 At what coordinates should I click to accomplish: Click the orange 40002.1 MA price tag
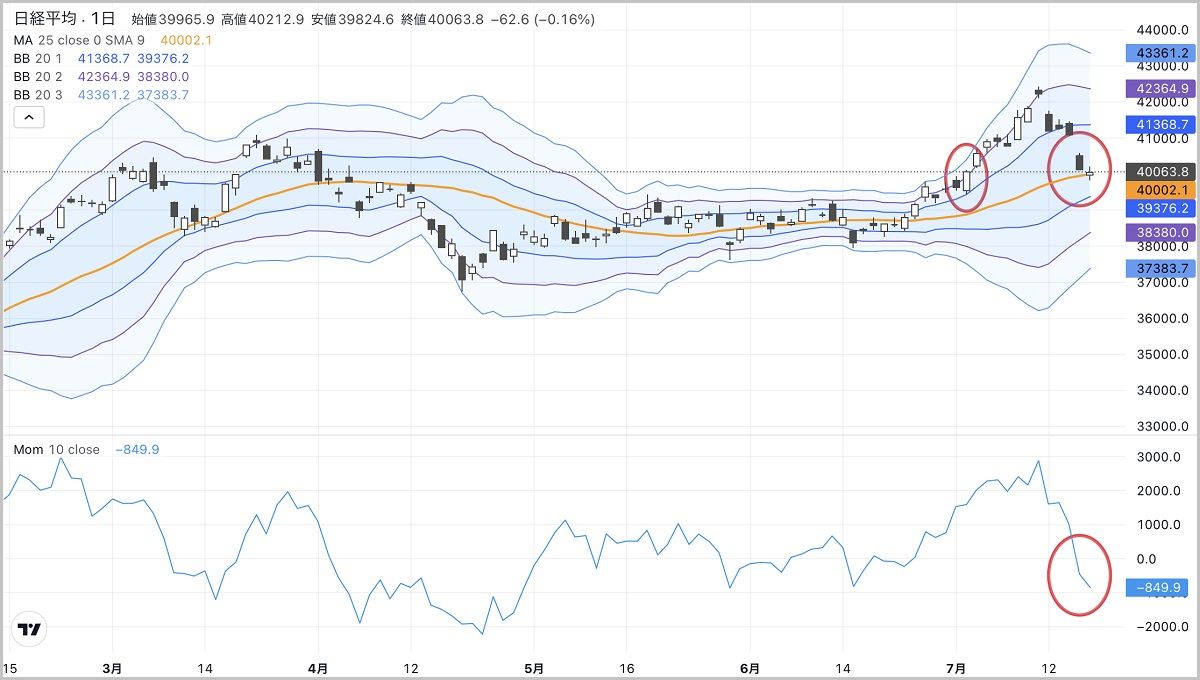pyautogui.click(x=1162, y=190)
